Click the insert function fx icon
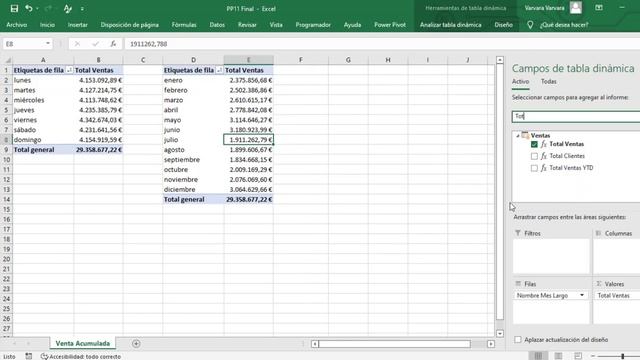 [113, 44]
